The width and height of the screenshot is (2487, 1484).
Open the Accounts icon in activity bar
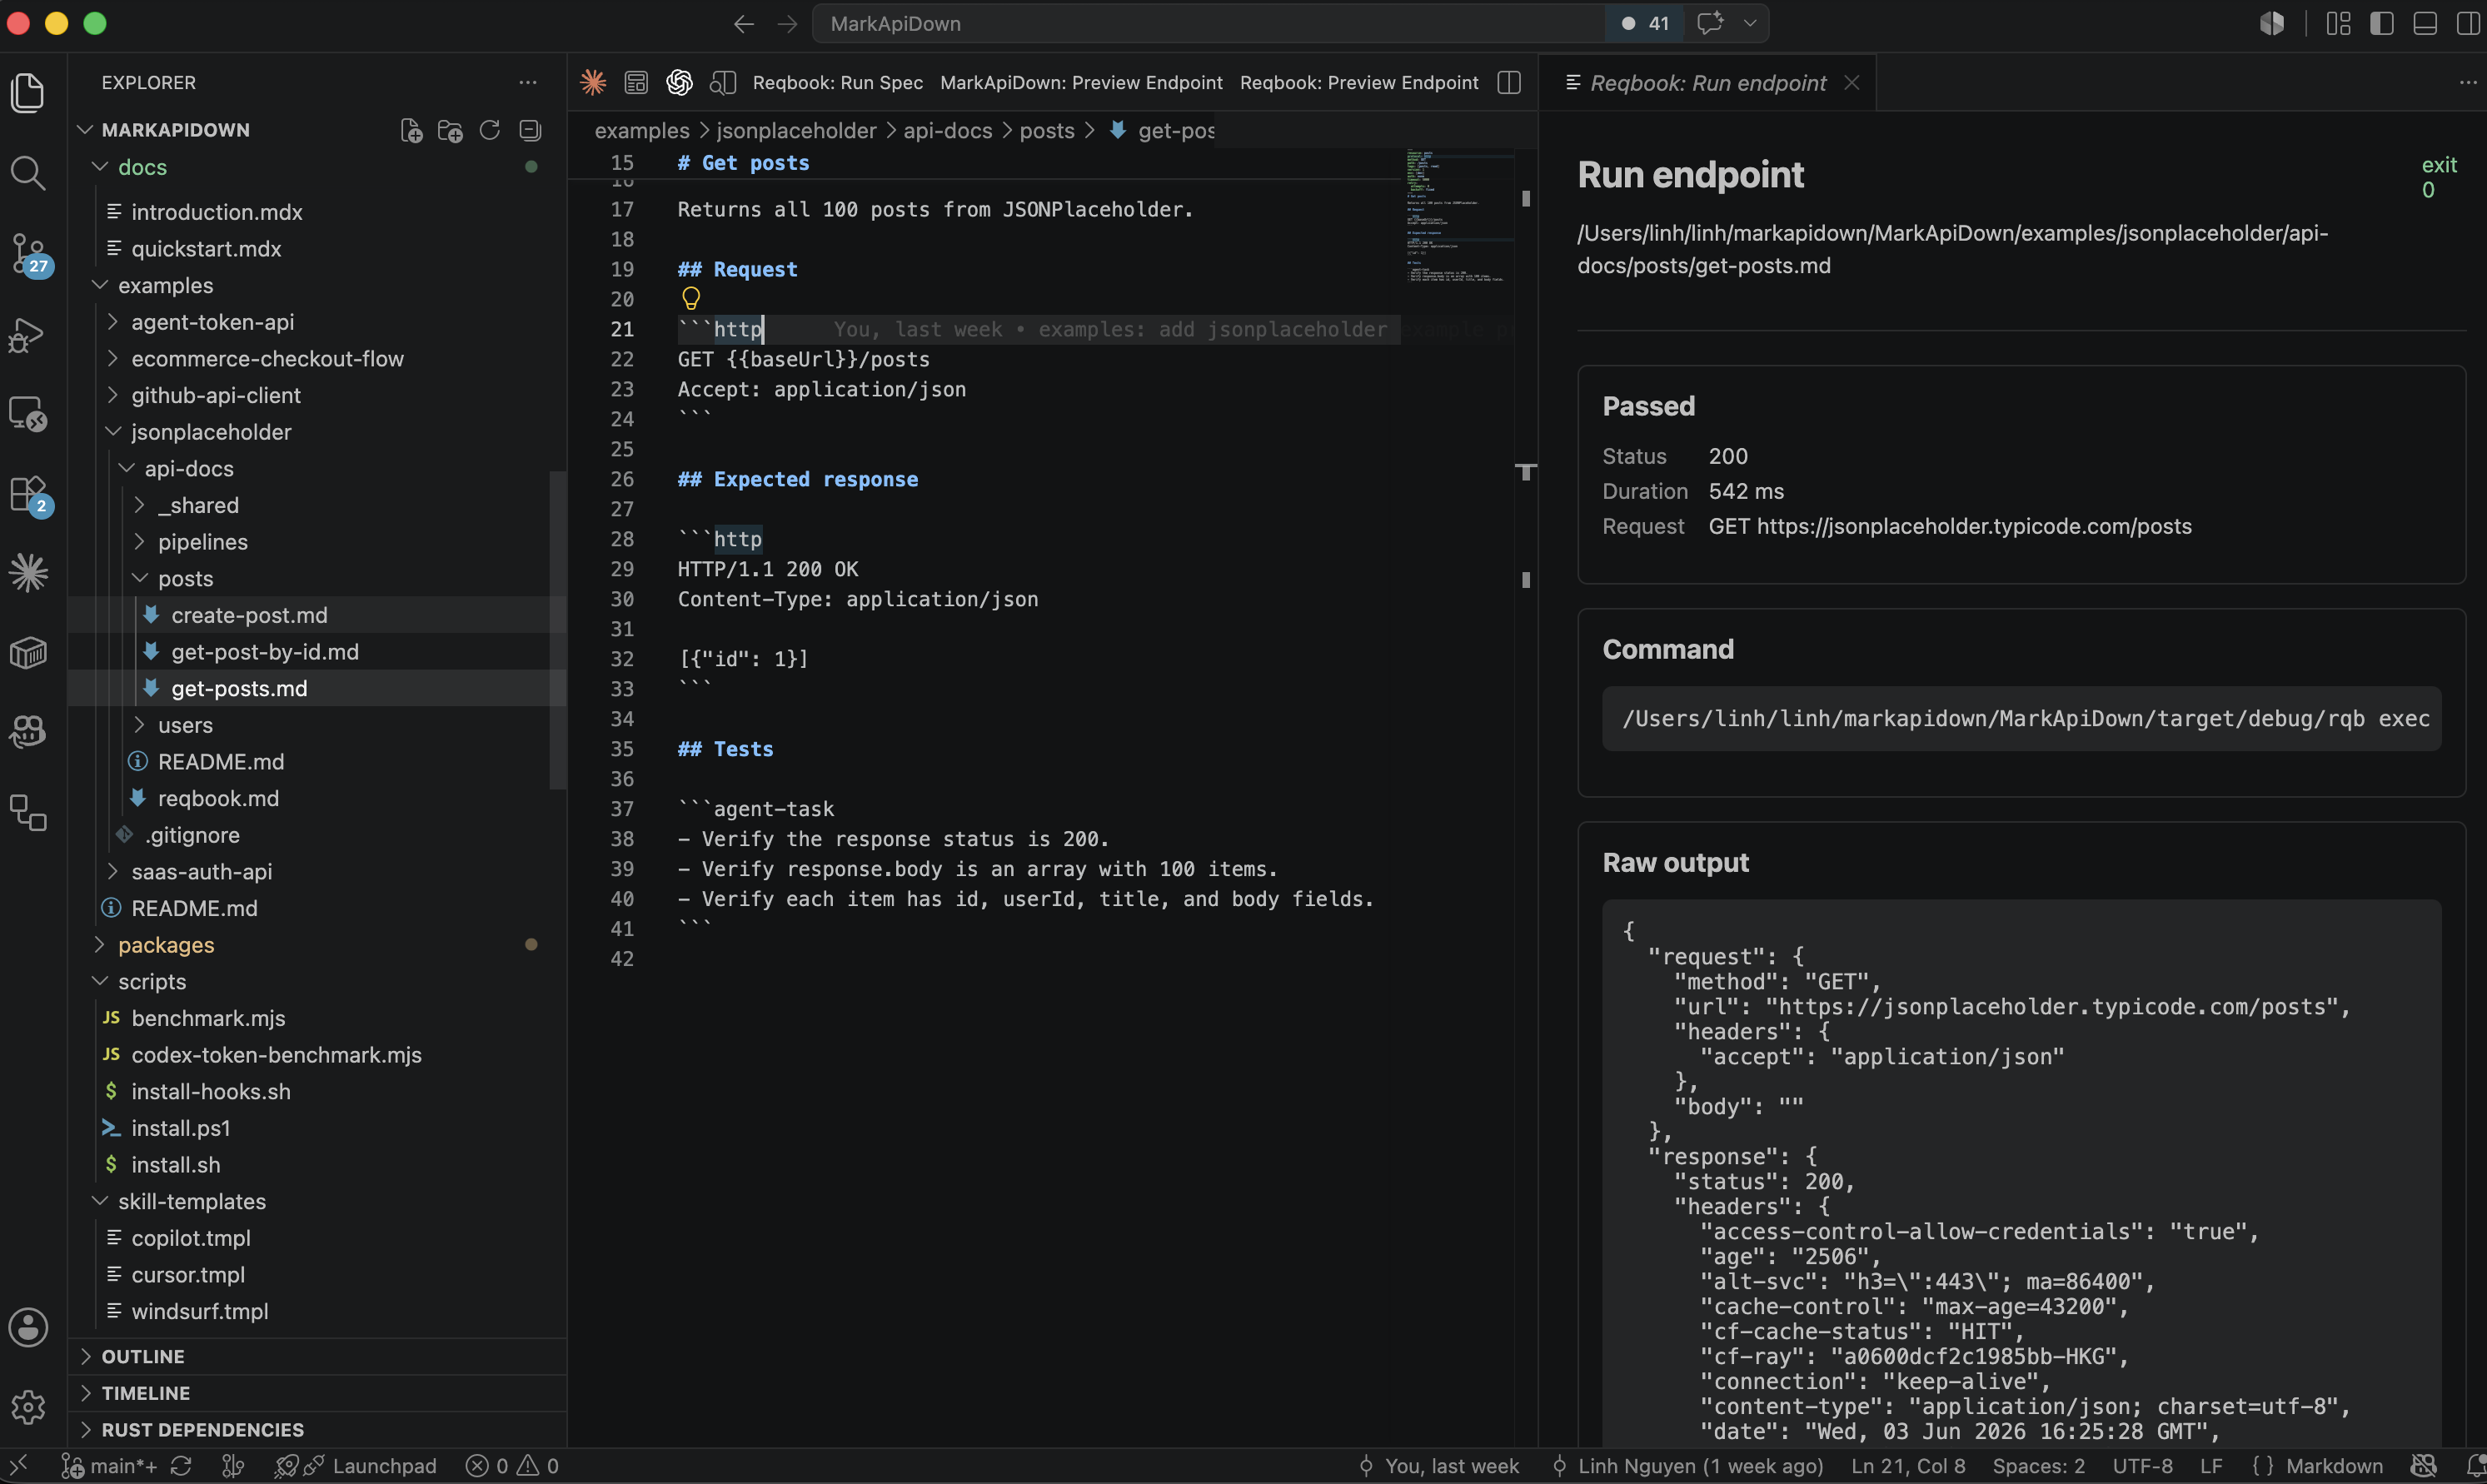point(28,1327)
